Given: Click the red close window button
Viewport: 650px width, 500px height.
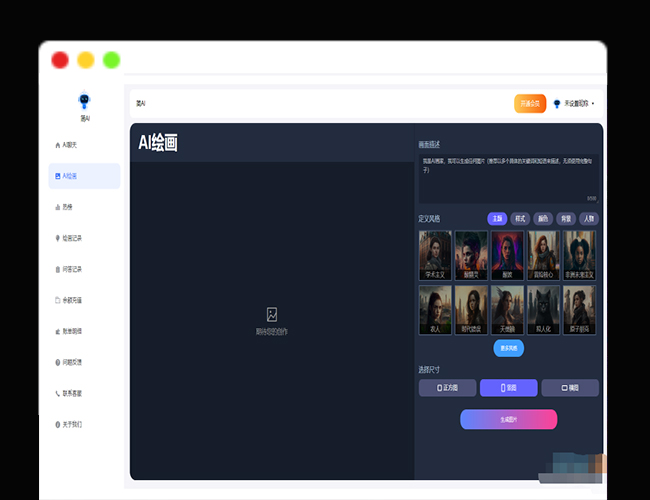Looking at the screenshot, I should (x=60, y=60).
